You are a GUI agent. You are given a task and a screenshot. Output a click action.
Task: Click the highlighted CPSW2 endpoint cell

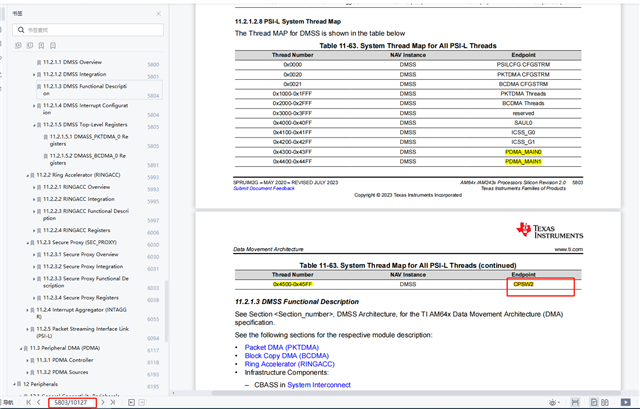(523, 285)
